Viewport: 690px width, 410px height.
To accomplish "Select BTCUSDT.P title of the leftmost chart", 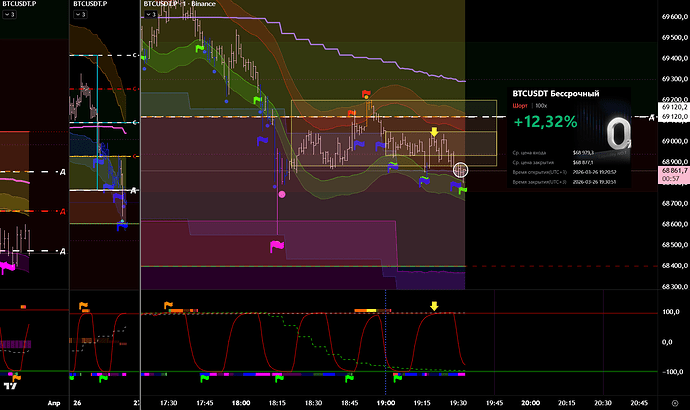I will (x=20, y=5).
